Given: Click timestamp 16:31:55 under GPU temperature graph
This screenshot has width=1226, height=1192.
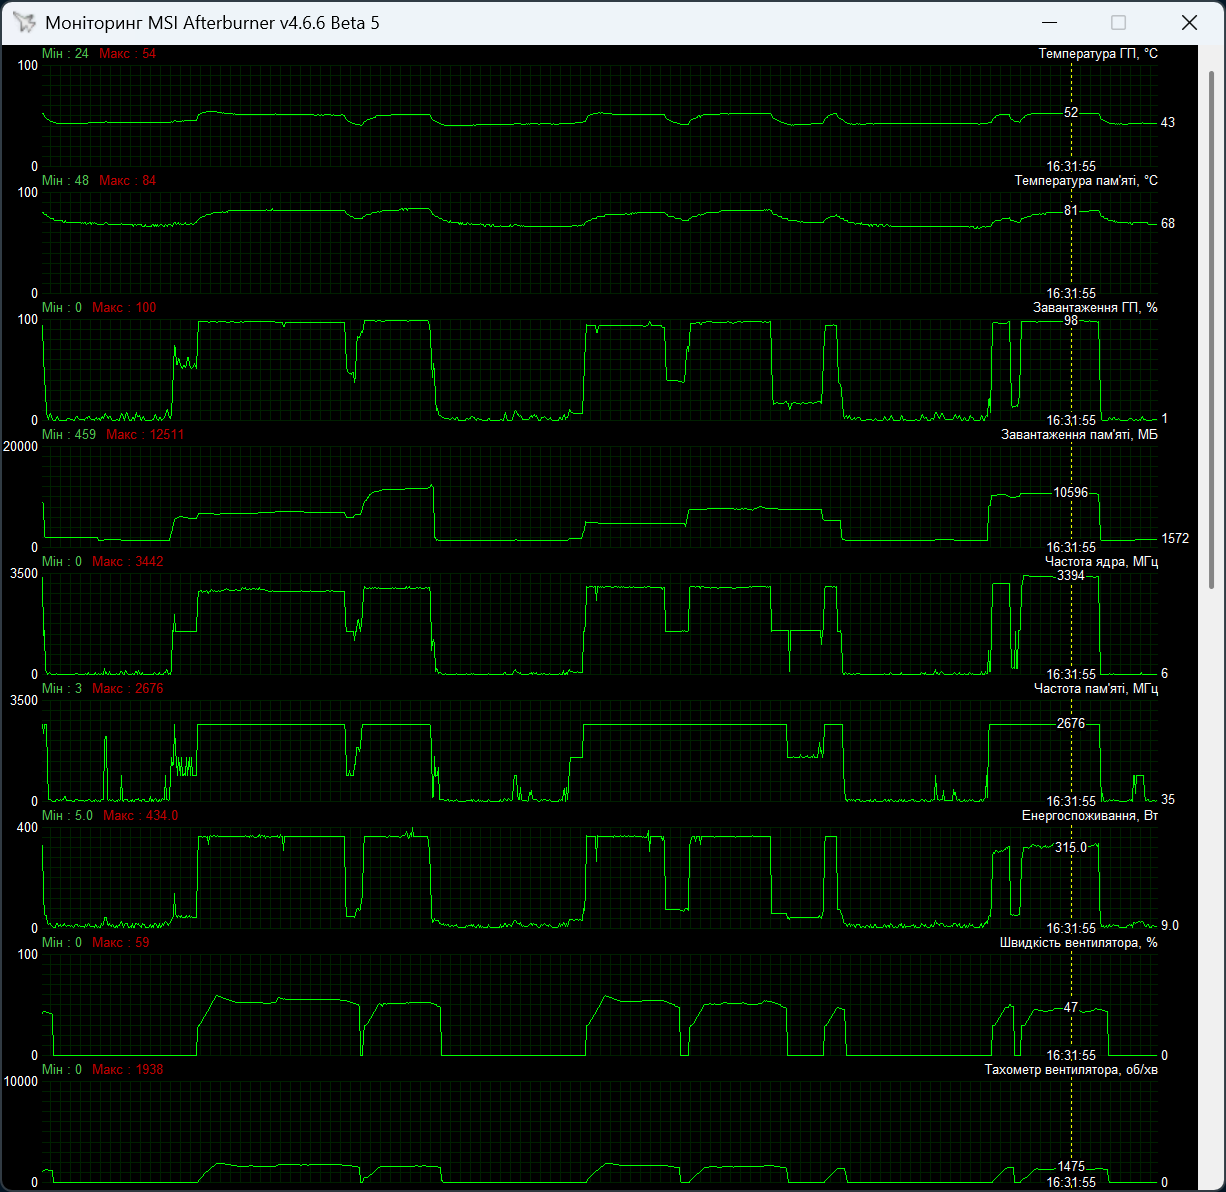Looking at the screenshot, I should pos(1071,167).
